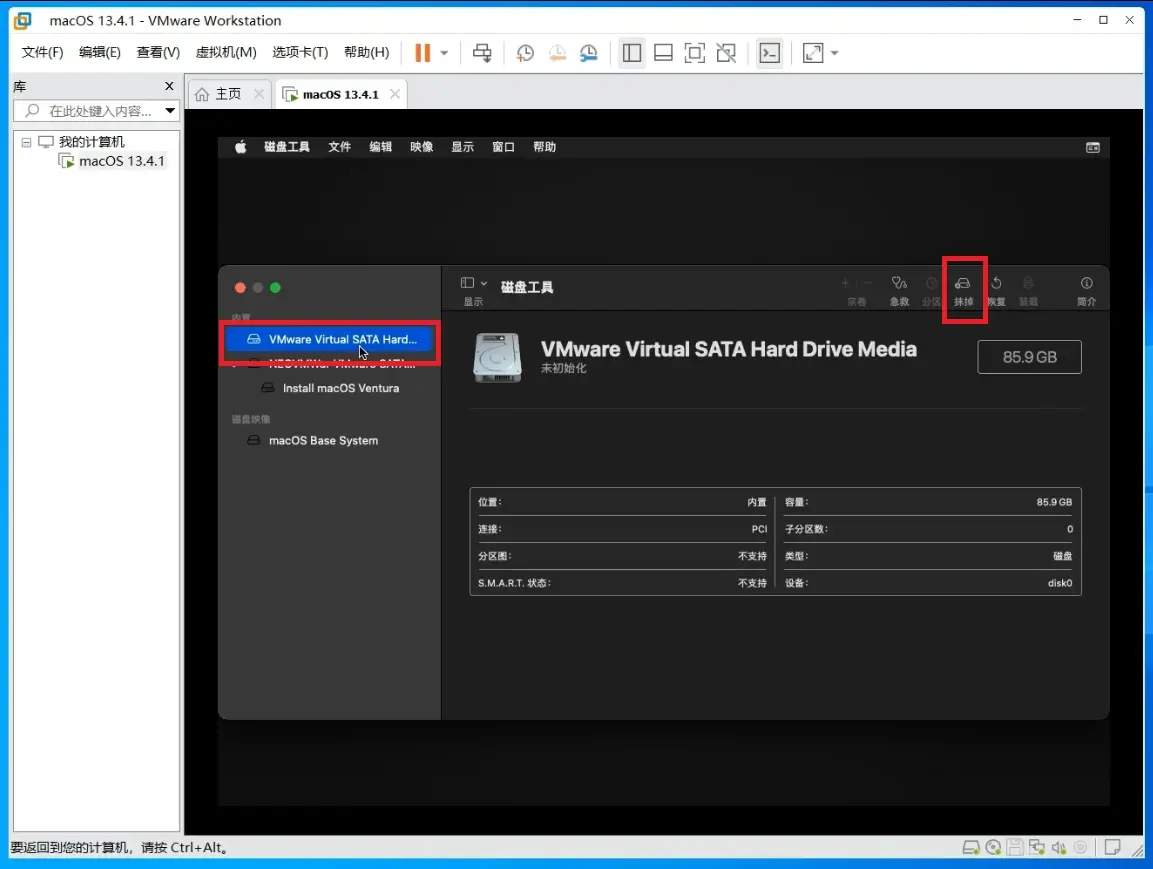Close the 主页 tab with its X
Image resolution: width=1153 pixels, height=869 pixels.
(259, 94)
